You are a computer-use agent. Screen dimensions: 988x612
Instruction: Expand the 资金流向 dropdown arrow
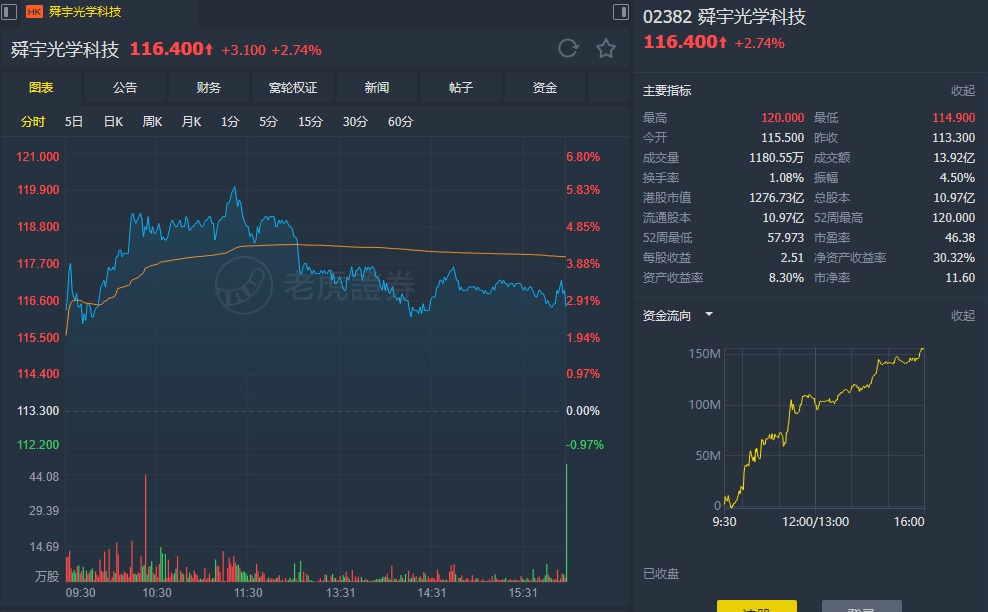pyautogui.click(x=709, y=314)
